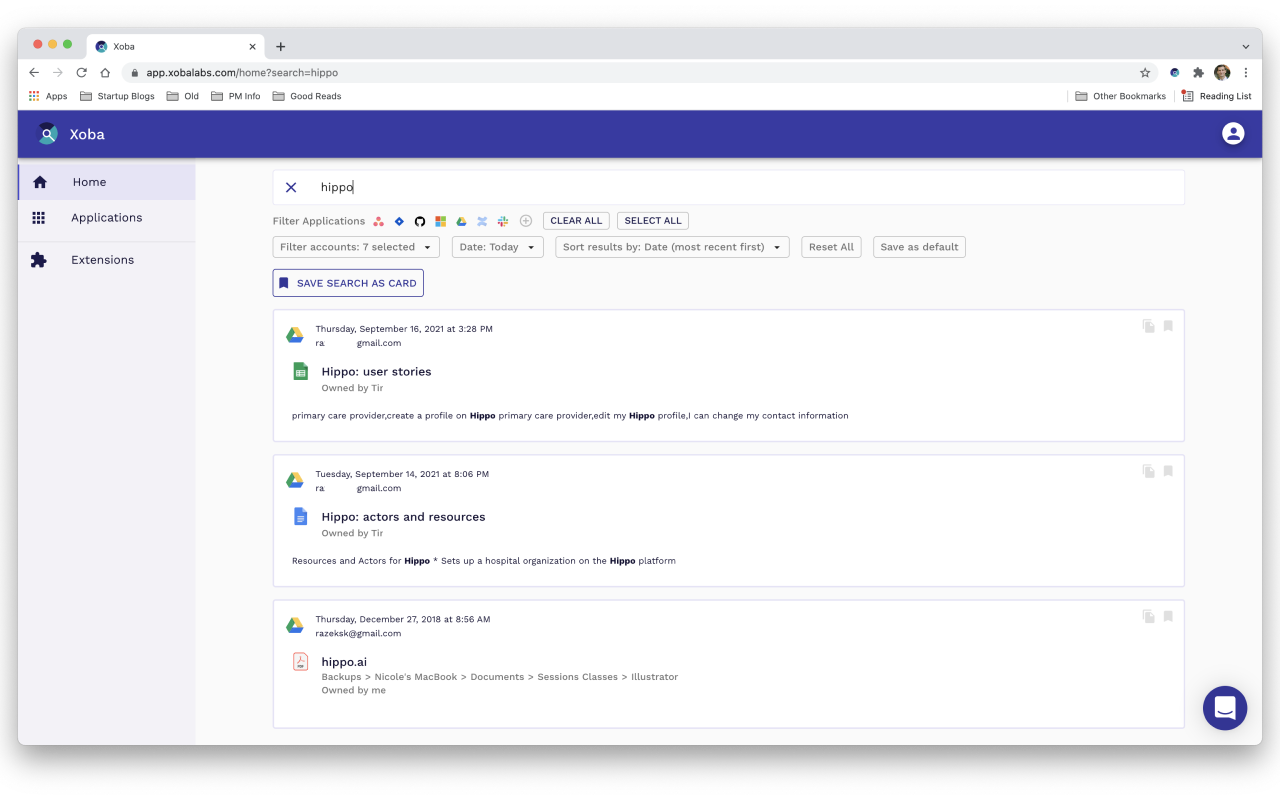Click the Reset All button

point(831,247)
